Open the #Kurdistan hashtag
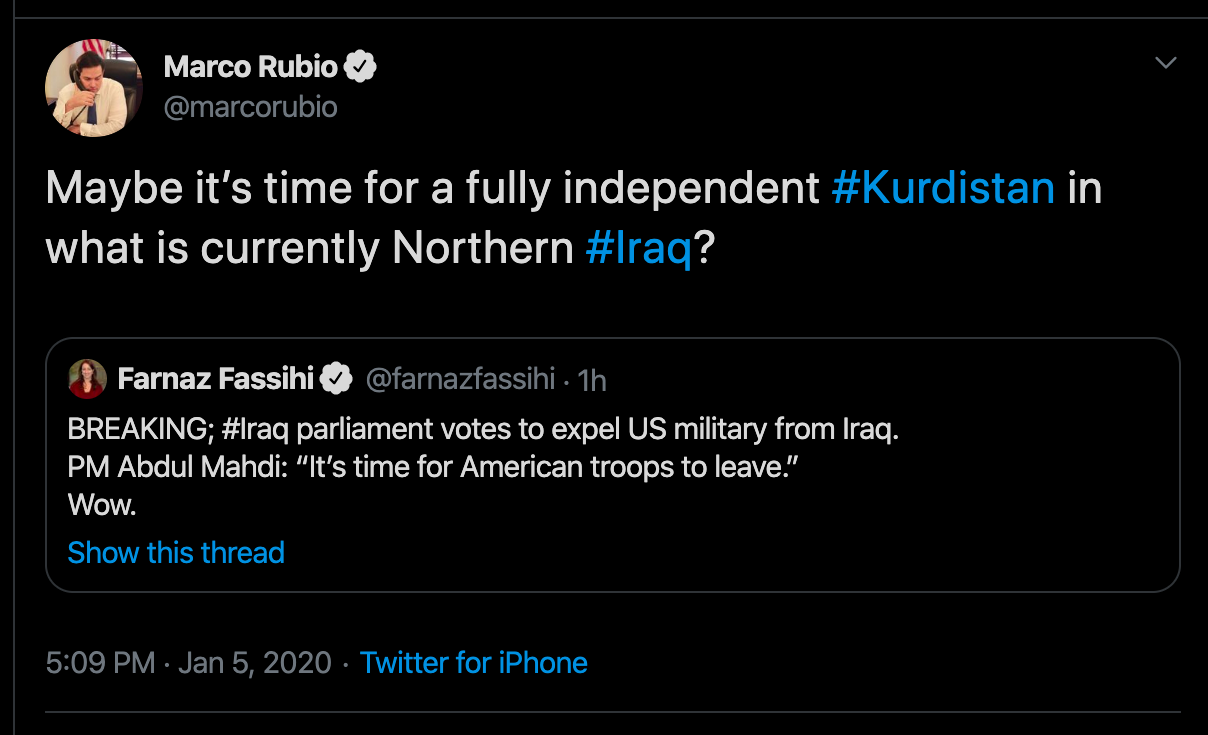The width and height of the screenshot is (1208, 735). pos(943,189)
